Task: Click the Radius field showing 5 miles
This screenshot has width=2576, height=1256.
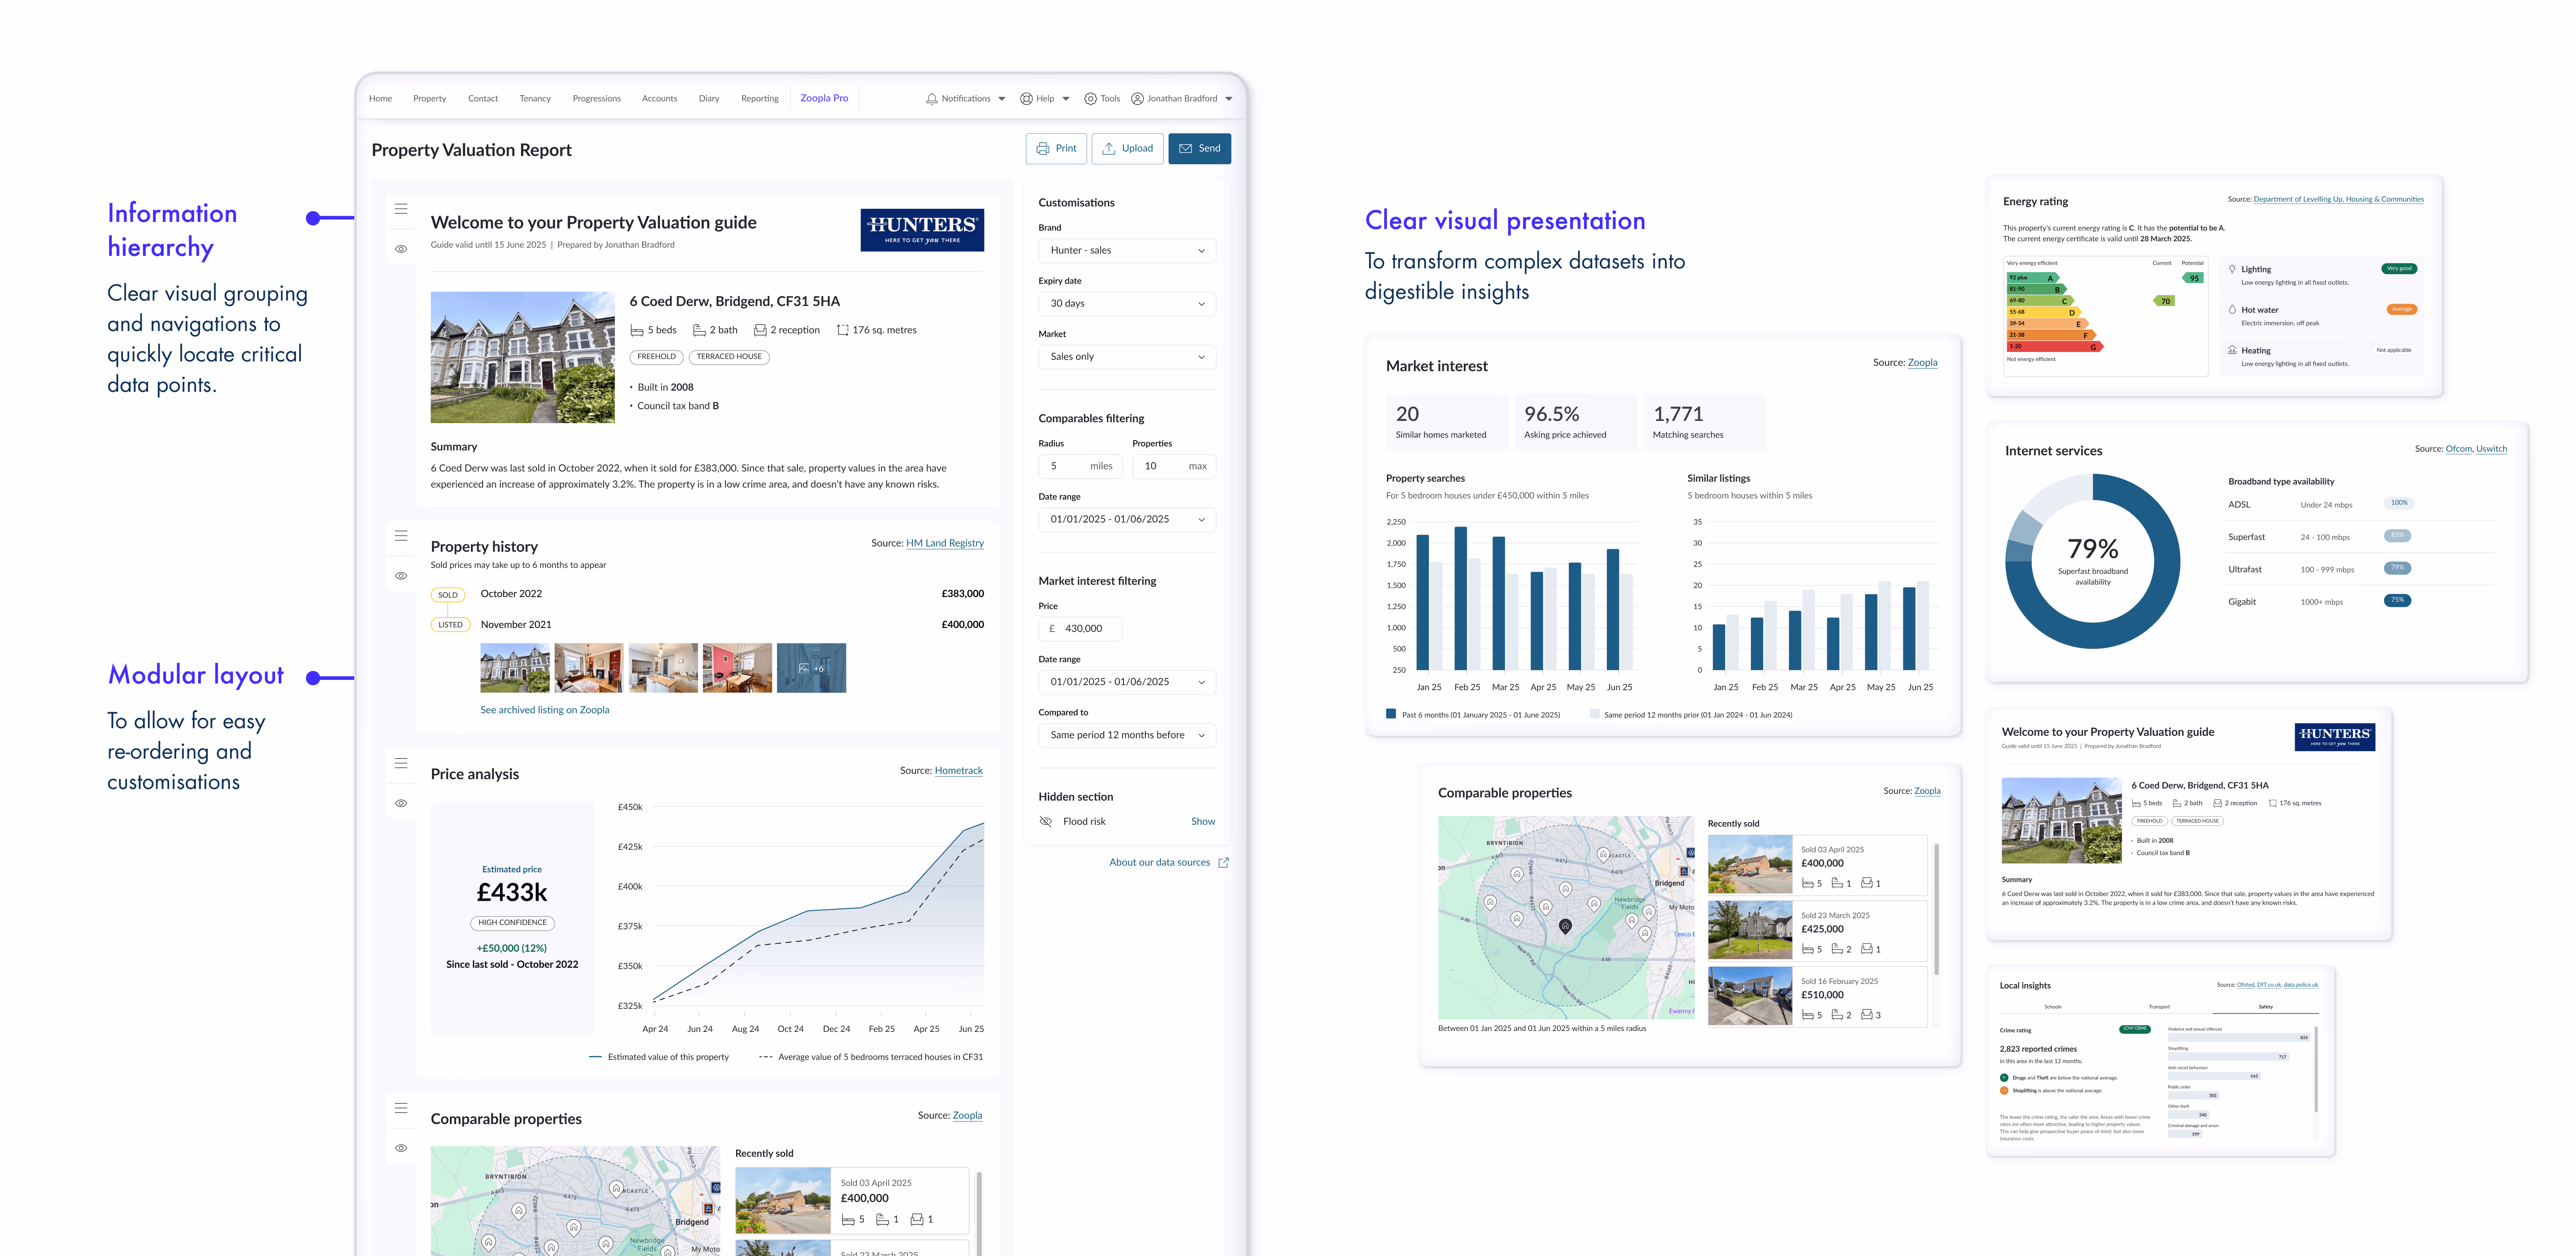Action: click(1081, 466)
